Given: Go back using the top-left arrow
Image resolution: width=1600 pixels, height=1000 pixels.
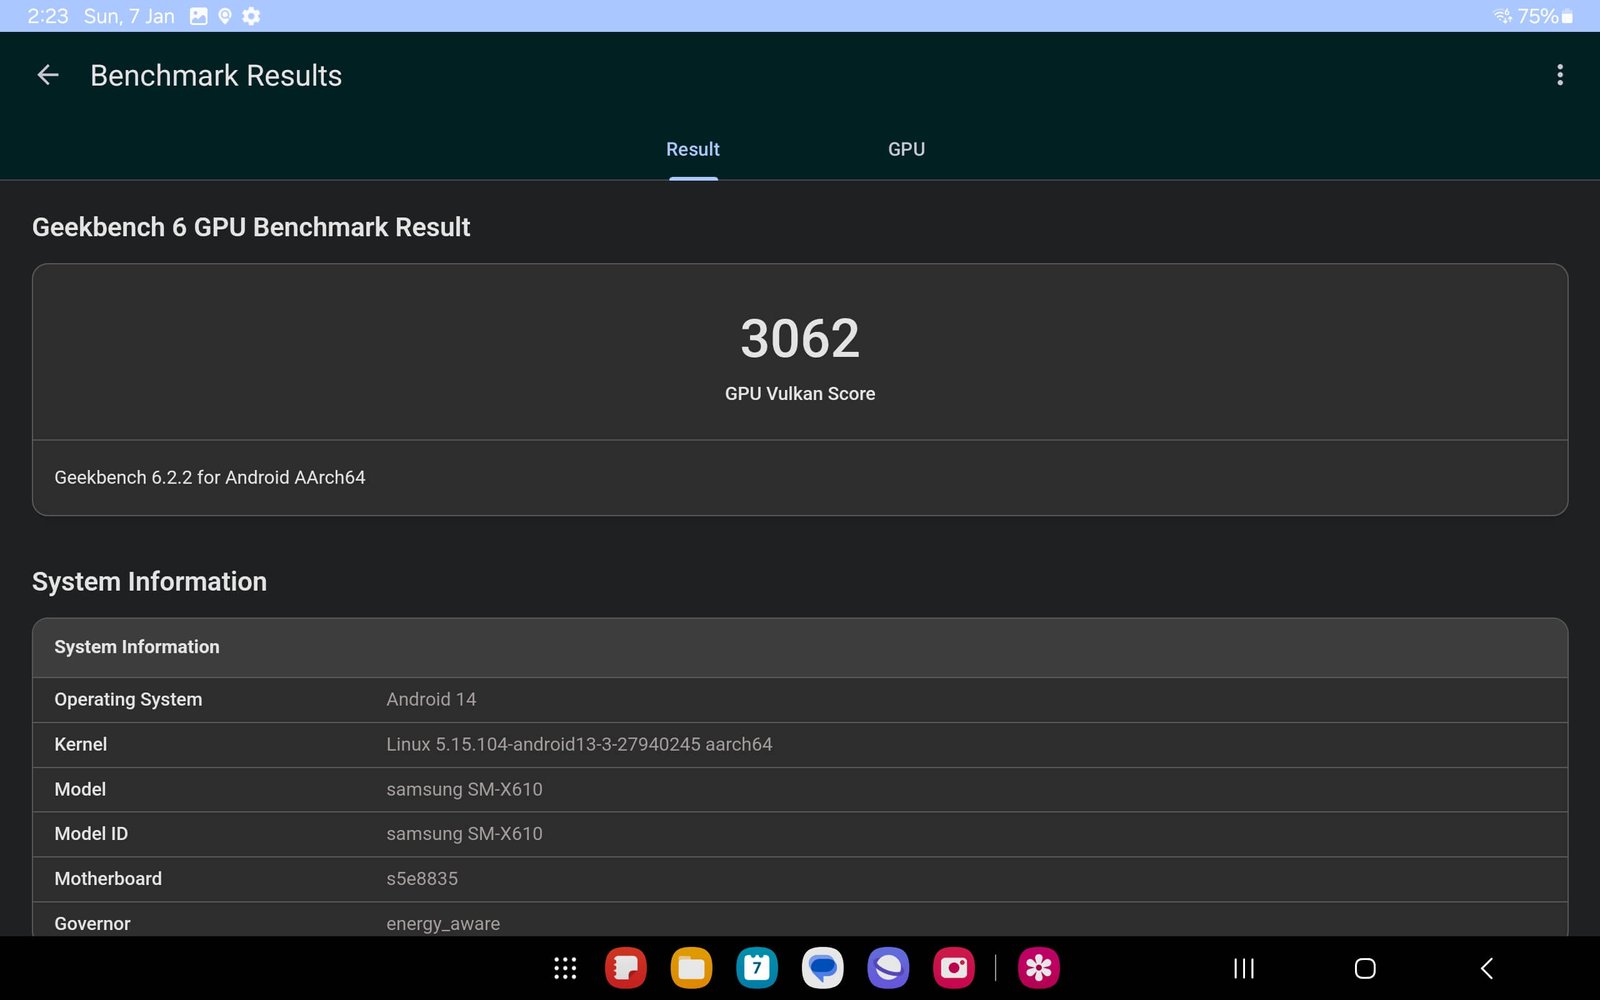Looking at the screenshot, I should (48, 75).
